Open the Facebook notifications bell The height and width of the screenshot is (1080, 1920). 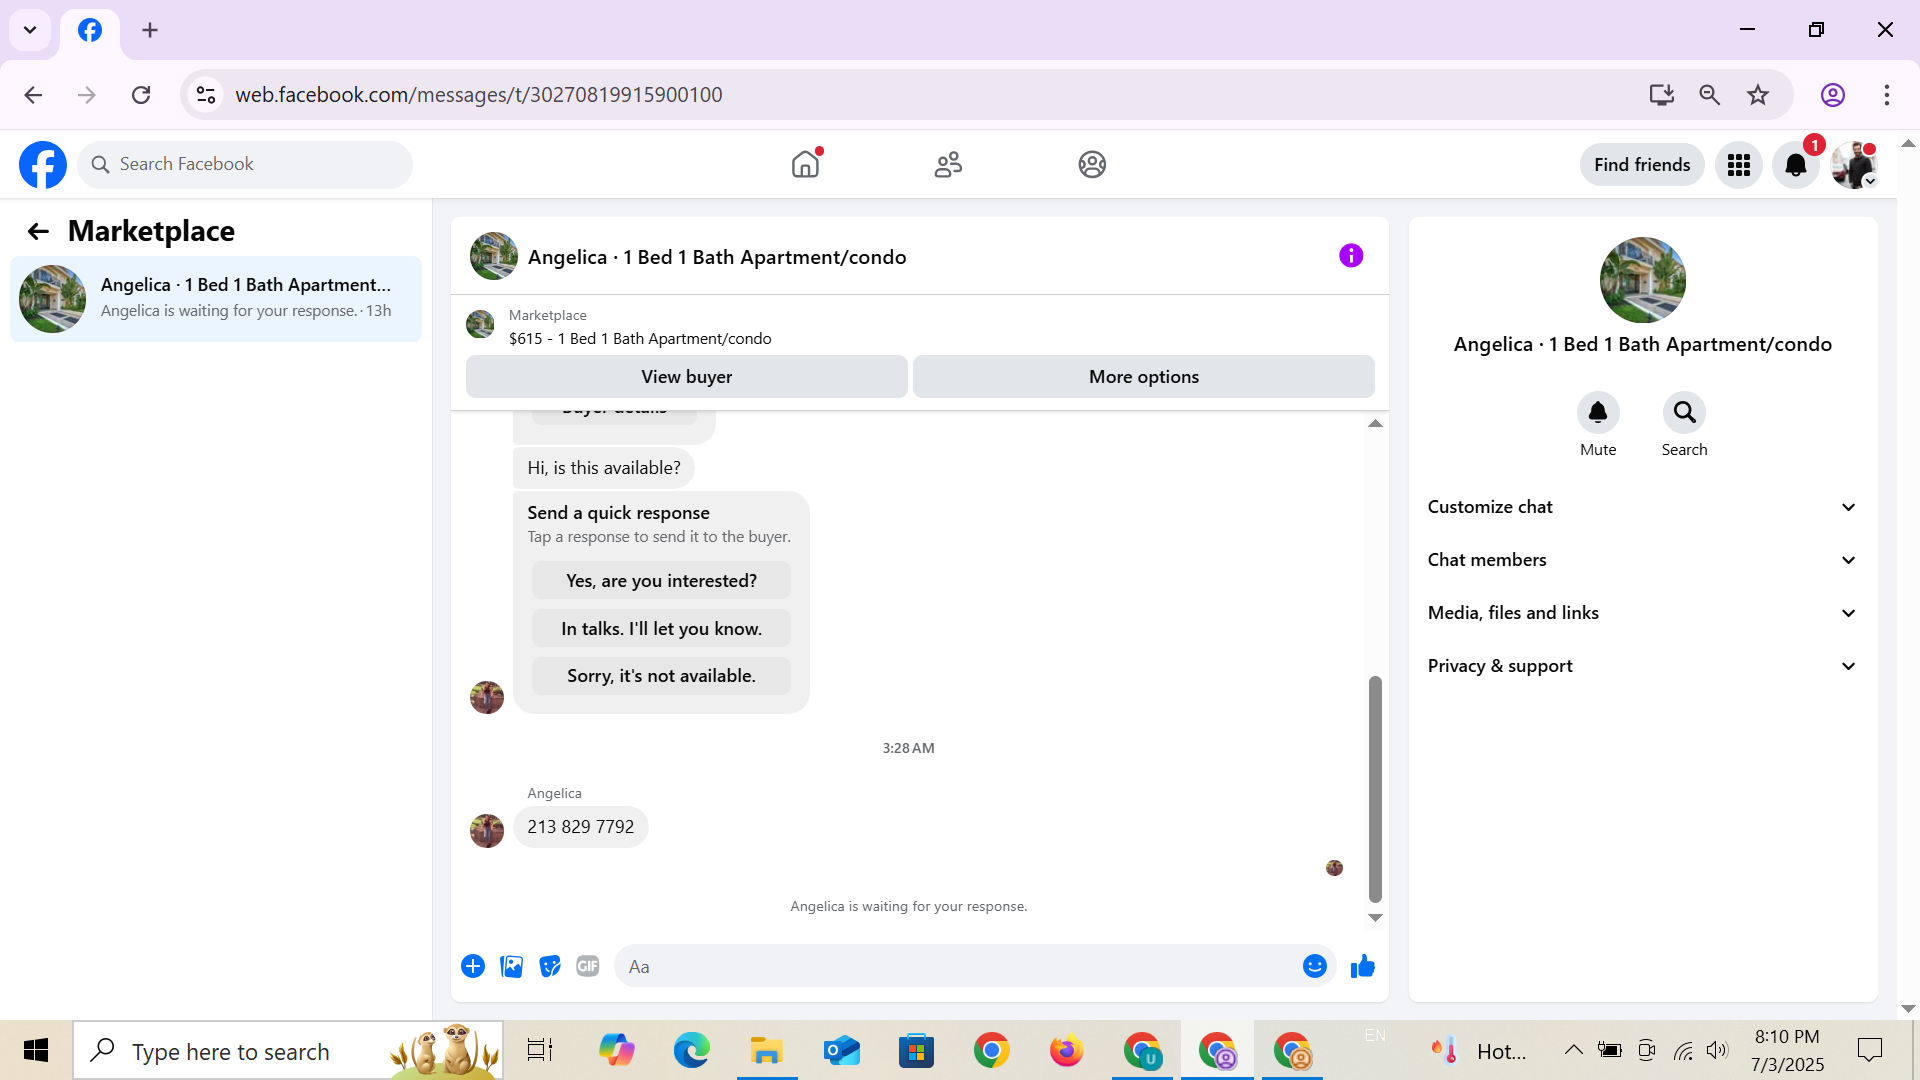[1795, 165]
